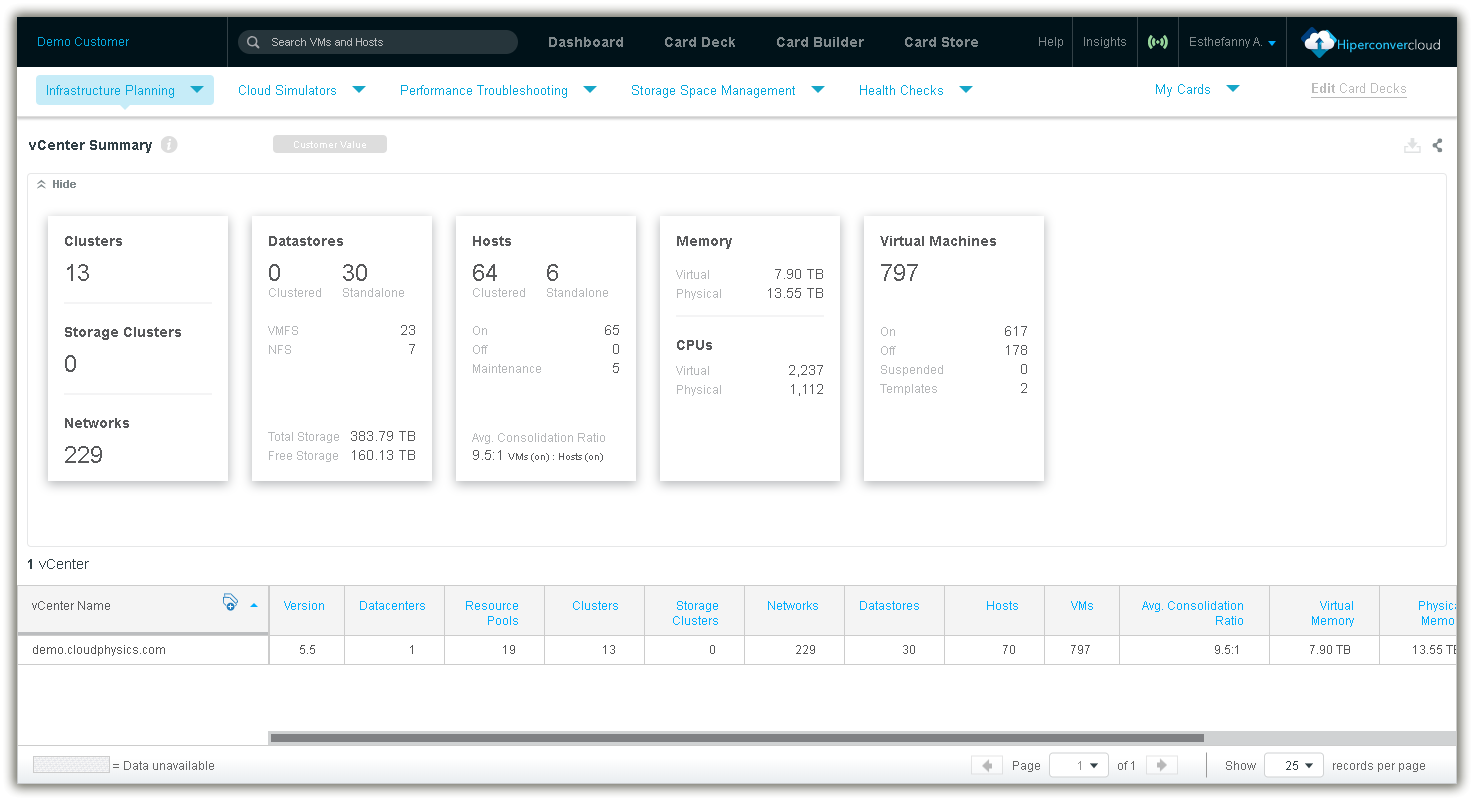Click the horizontal table scrollbar

736,738
